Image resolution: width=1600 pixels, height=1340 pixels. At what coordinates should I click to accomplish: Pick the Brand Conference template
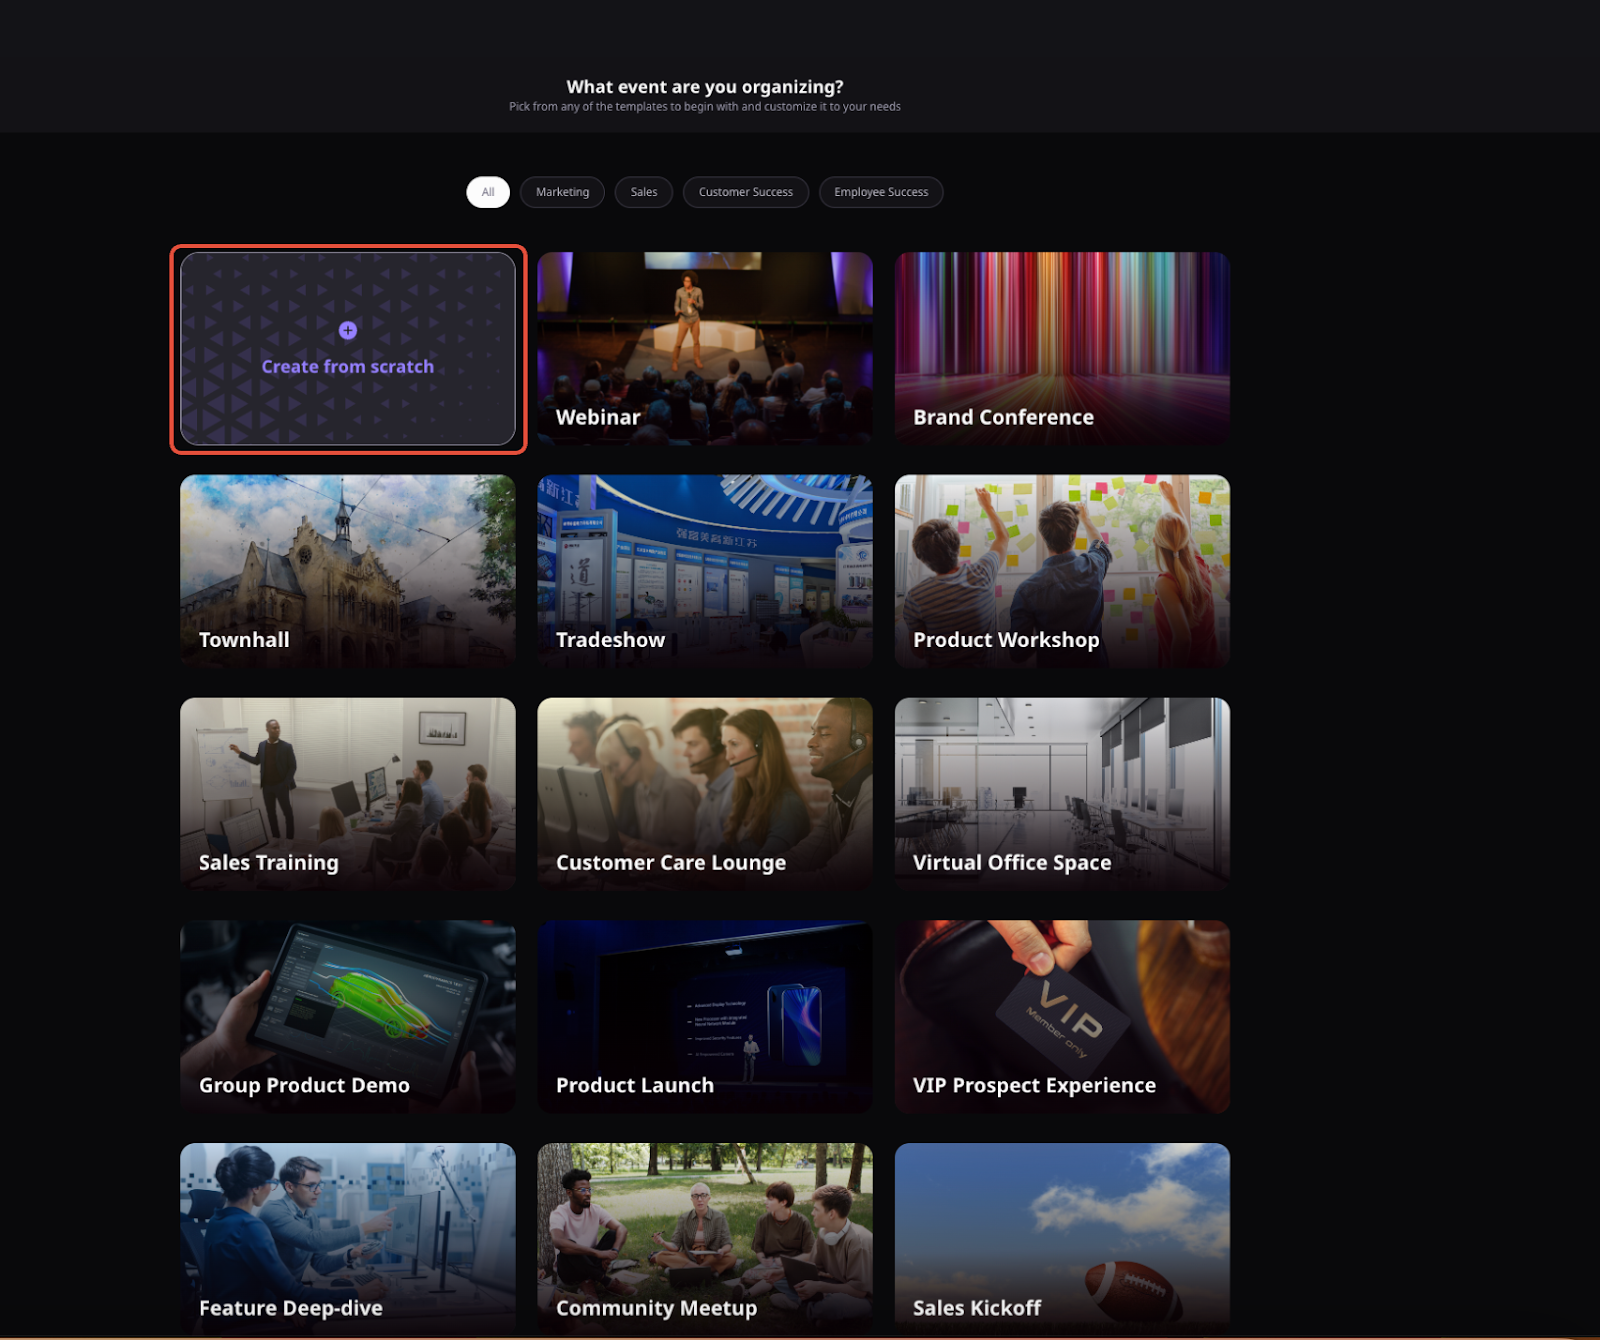coord(1062,348)
